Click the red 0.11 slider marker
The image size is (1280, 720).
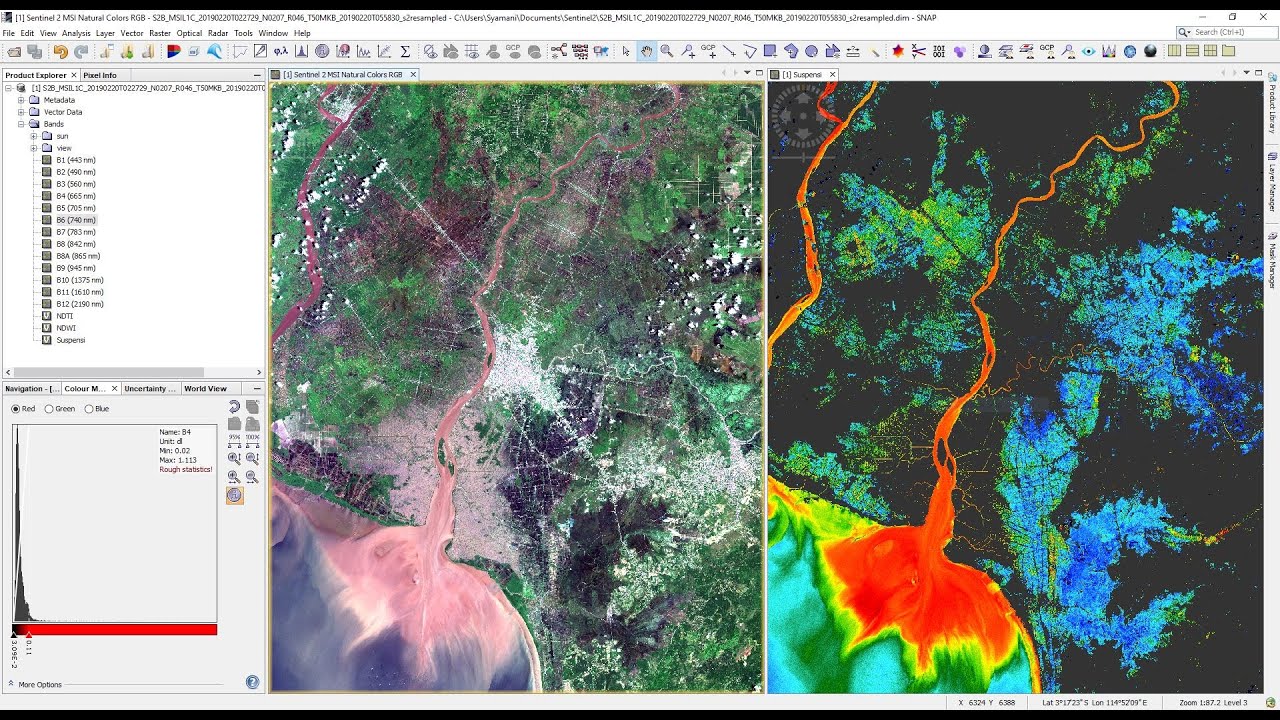tap(28, 634)
